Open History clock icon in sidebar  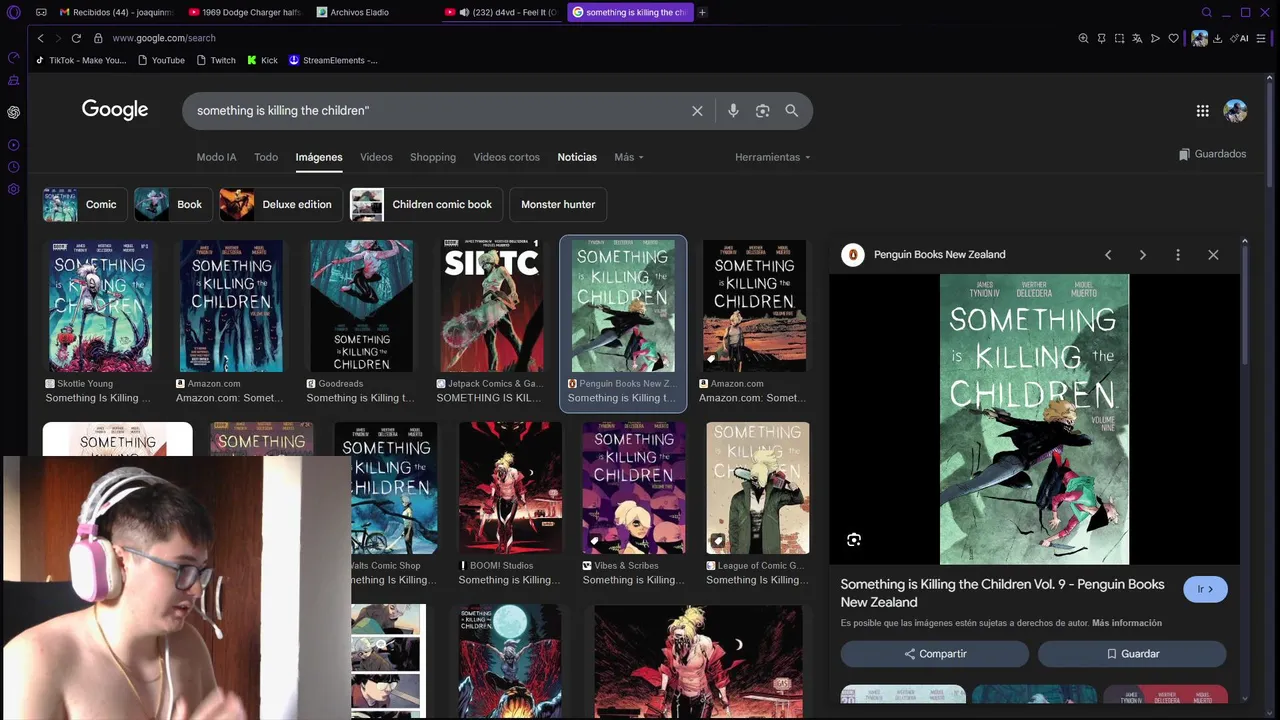coord(13,167)
